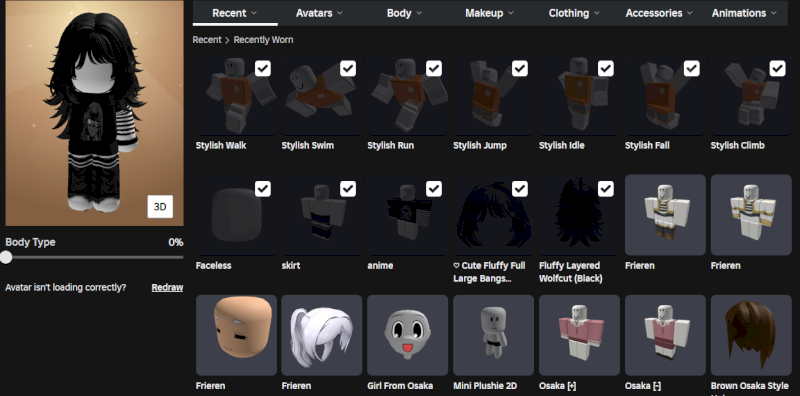
Task: Select the Stylish Swim animation item
Action: (x=322, y=95)
